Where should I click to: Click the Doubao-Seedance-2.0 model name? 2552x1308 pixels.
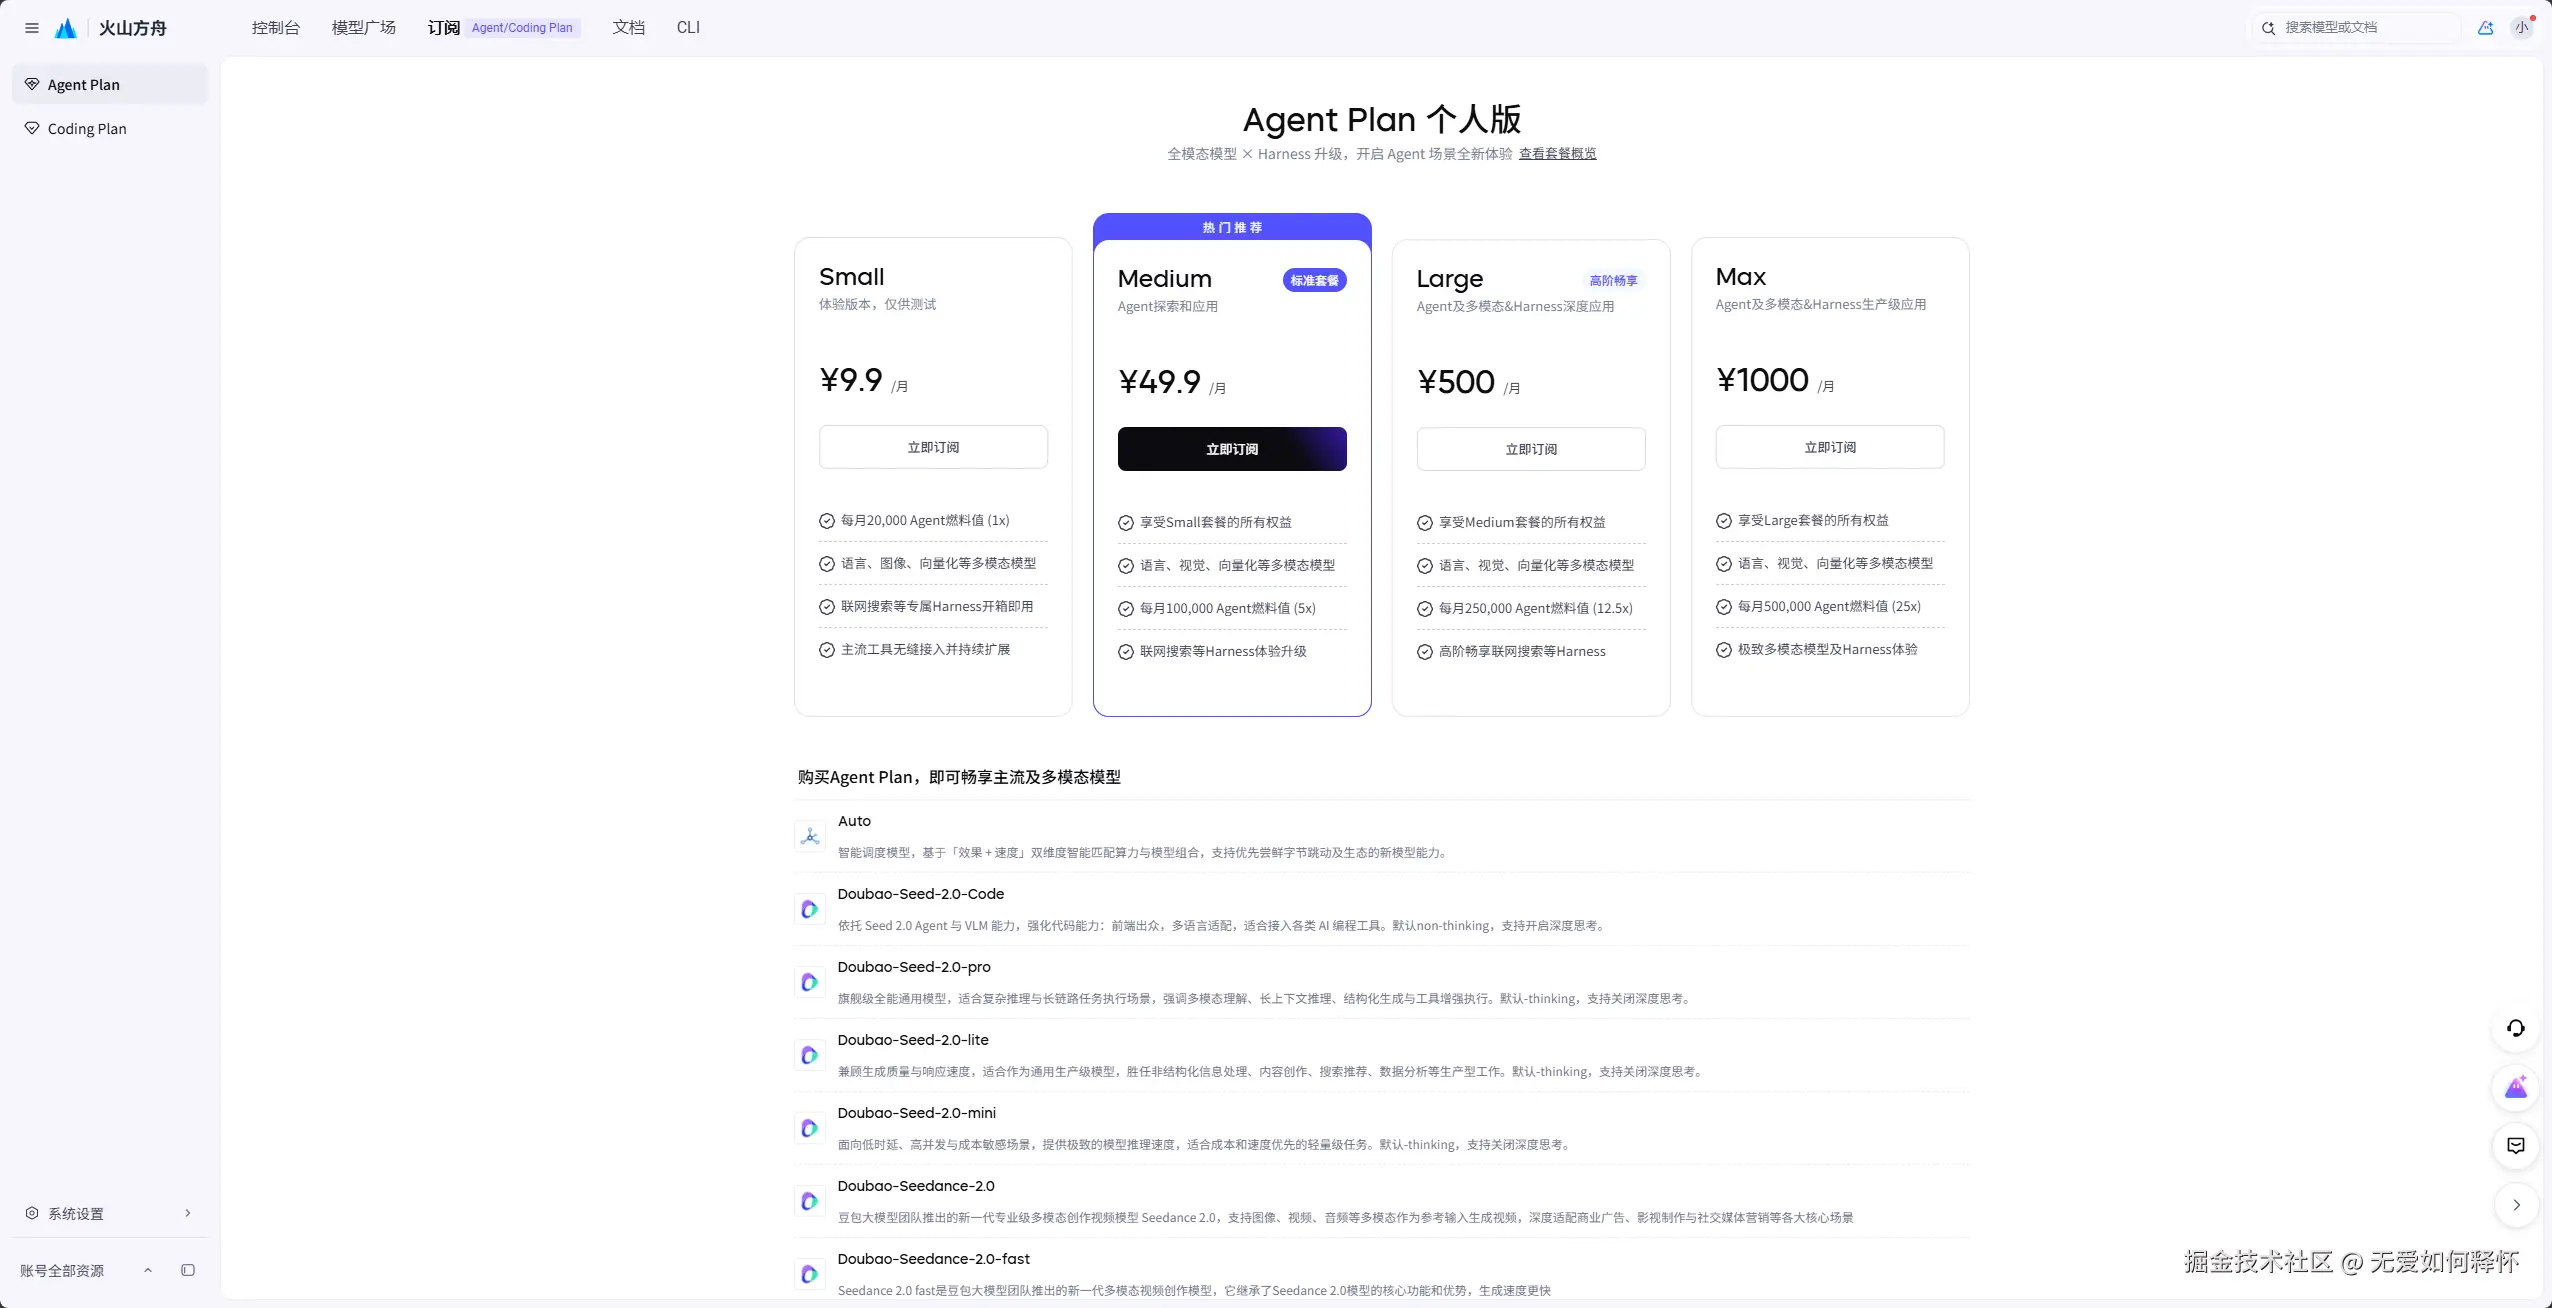916,1186
